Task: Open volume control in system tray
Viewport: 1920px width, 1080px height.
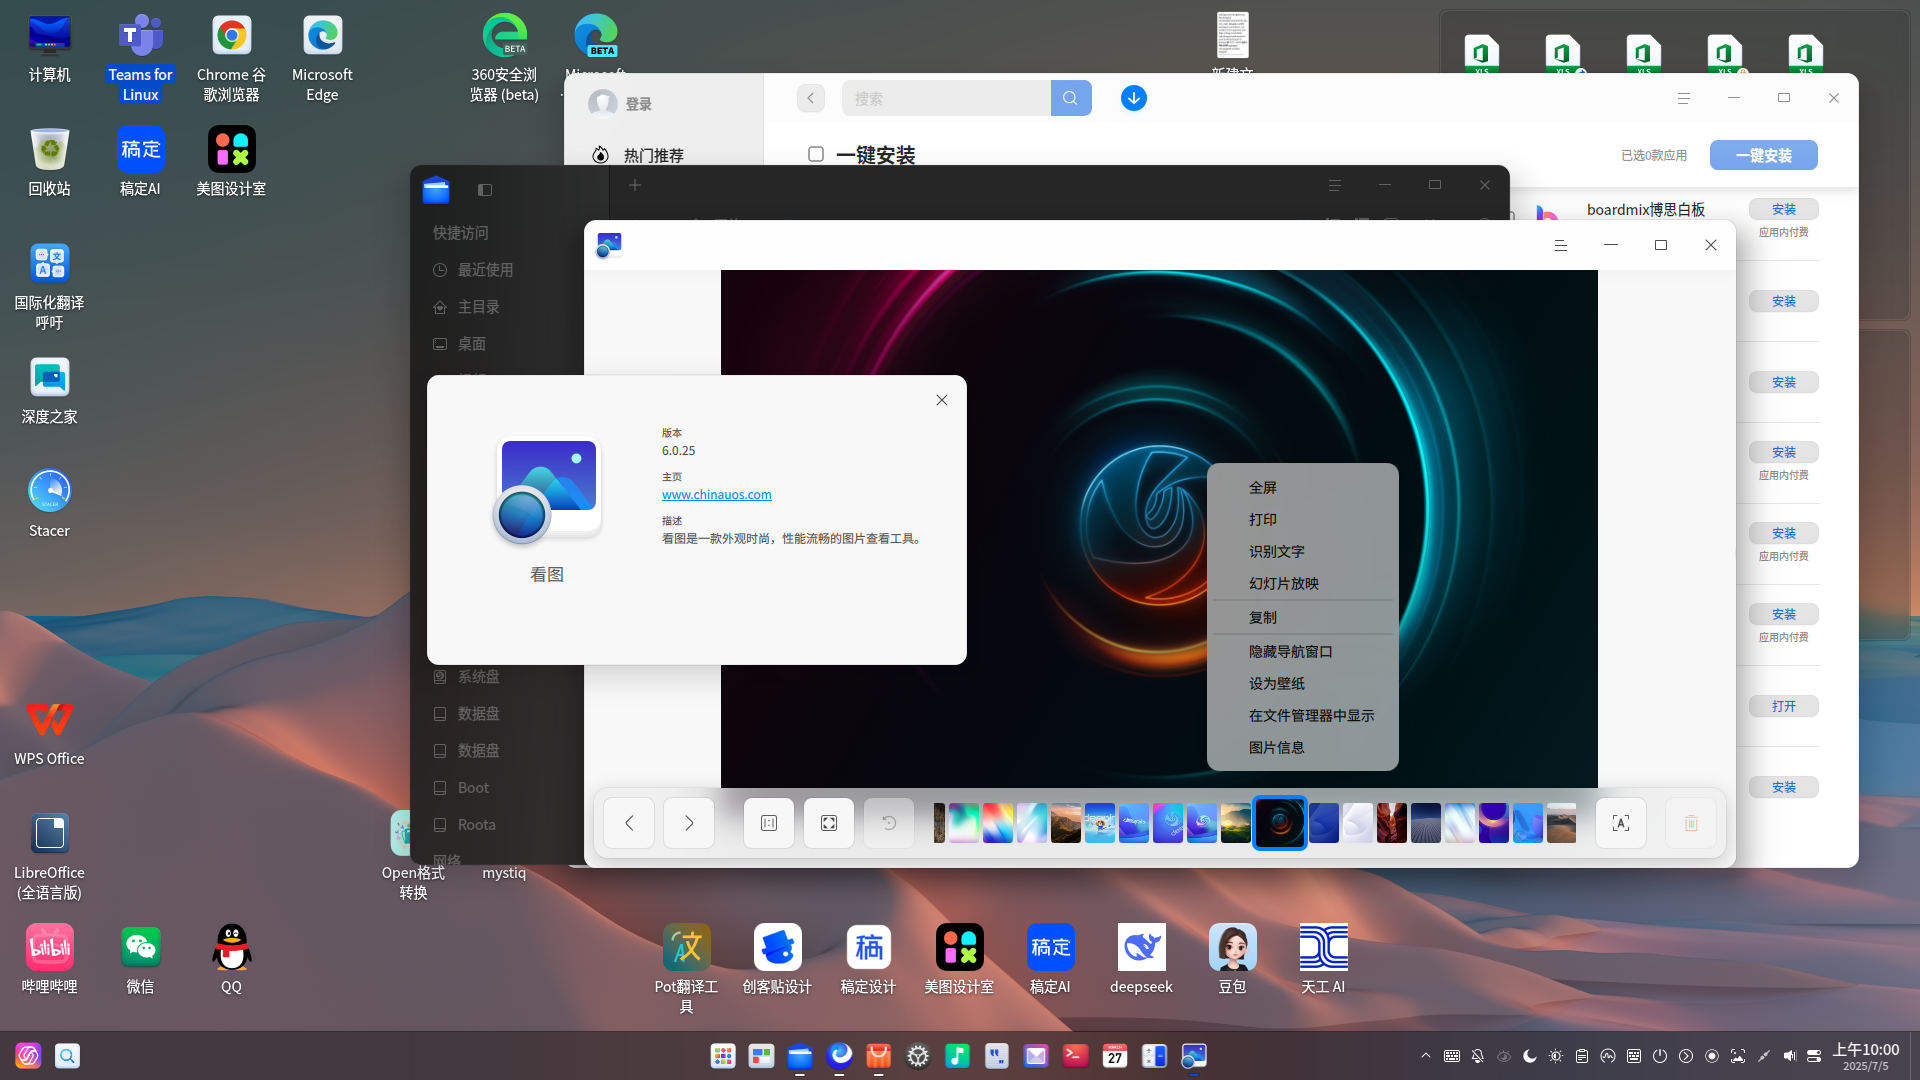Action: coord(1789,1056)
